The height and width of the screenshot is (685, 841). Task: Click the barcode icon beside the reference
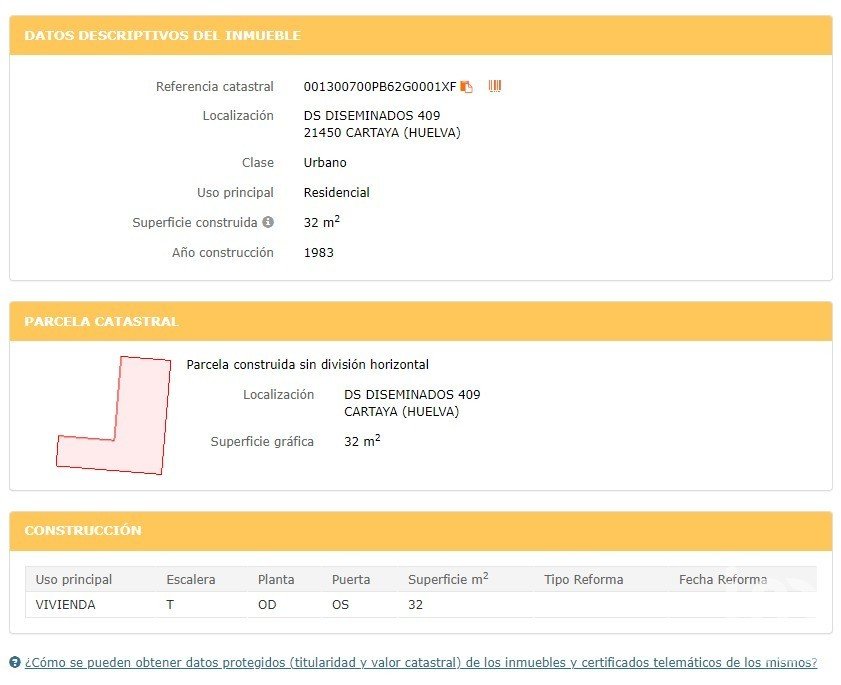(x=495, y=86)
